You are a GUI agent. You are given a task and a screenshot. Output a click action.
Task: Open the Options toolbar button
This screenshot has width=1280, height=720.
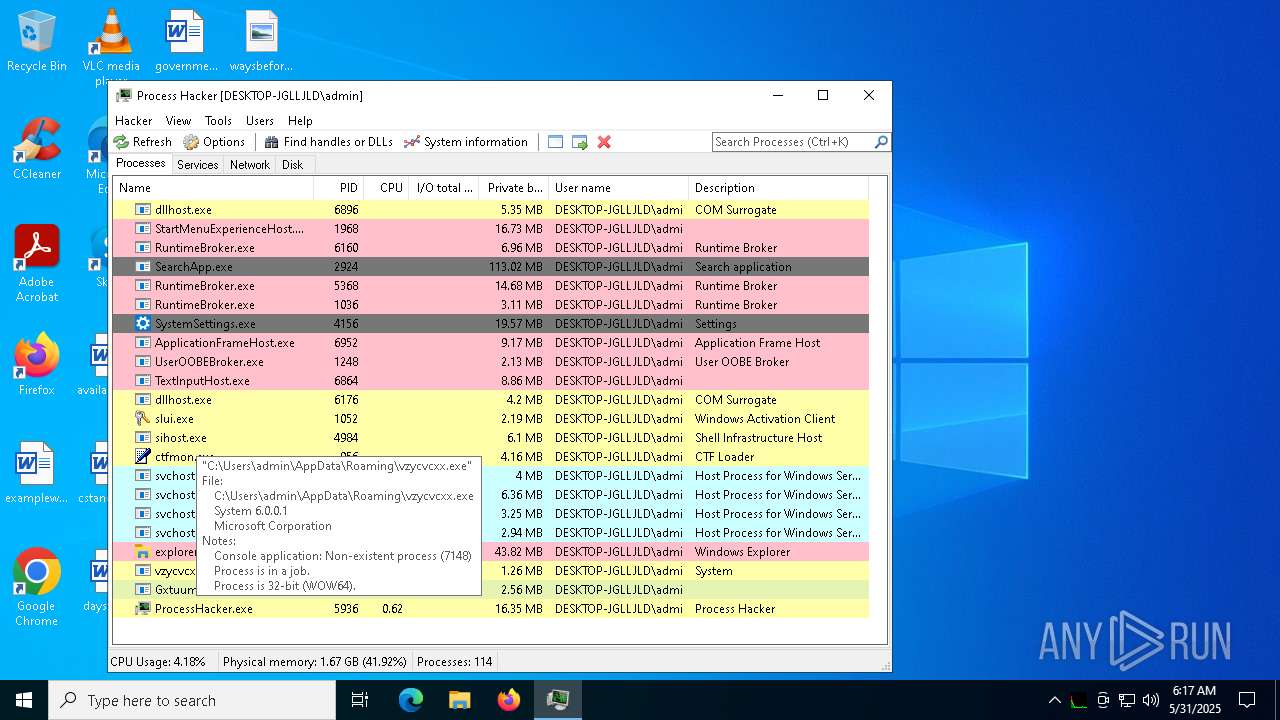click(x=214, y=142)
